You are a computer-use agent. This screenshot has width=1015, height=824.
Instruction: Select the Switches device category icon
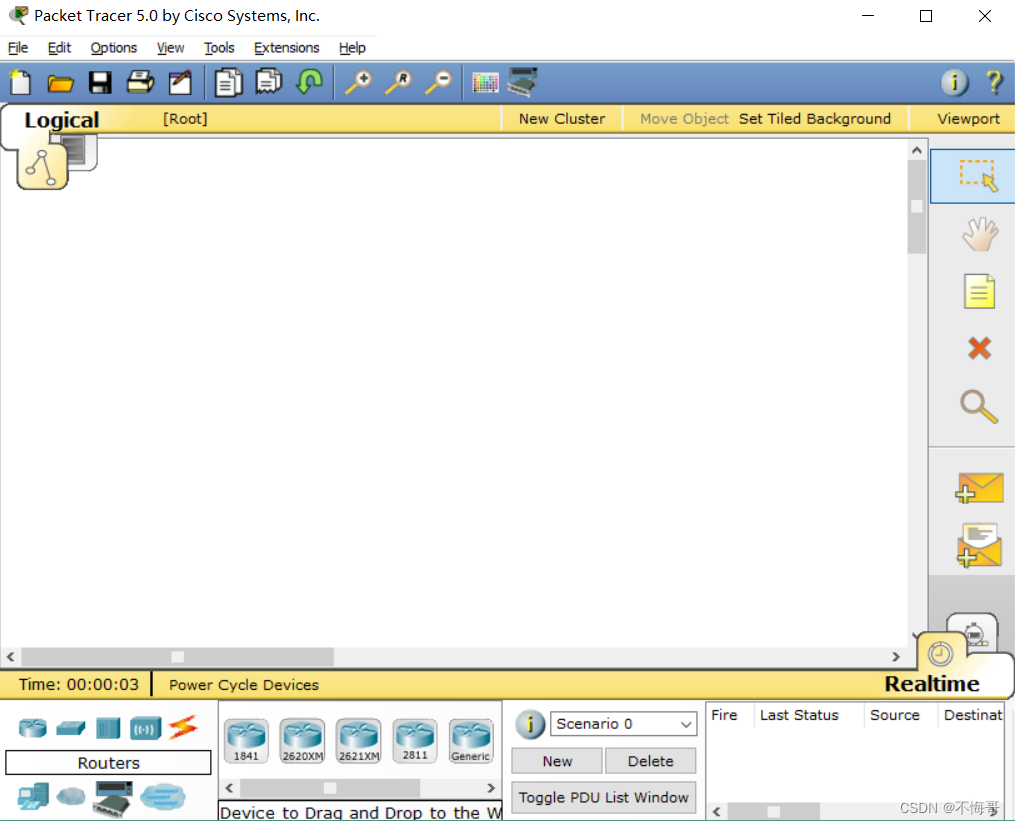pyautogui.click(x=71, y=728)
